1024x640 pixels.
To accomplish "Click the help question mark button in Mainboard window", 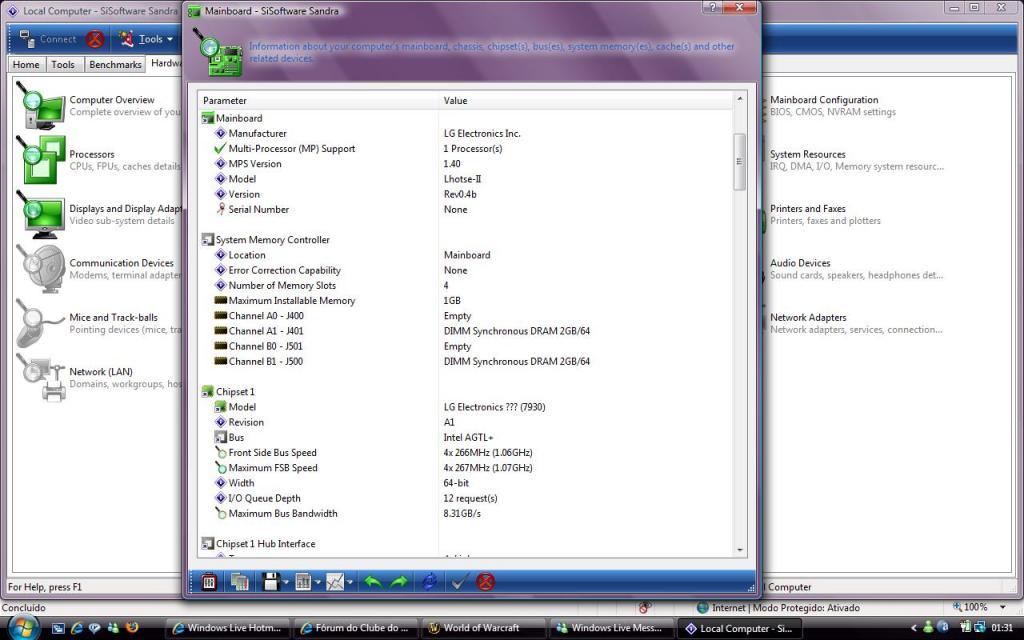I will point(712,7).
